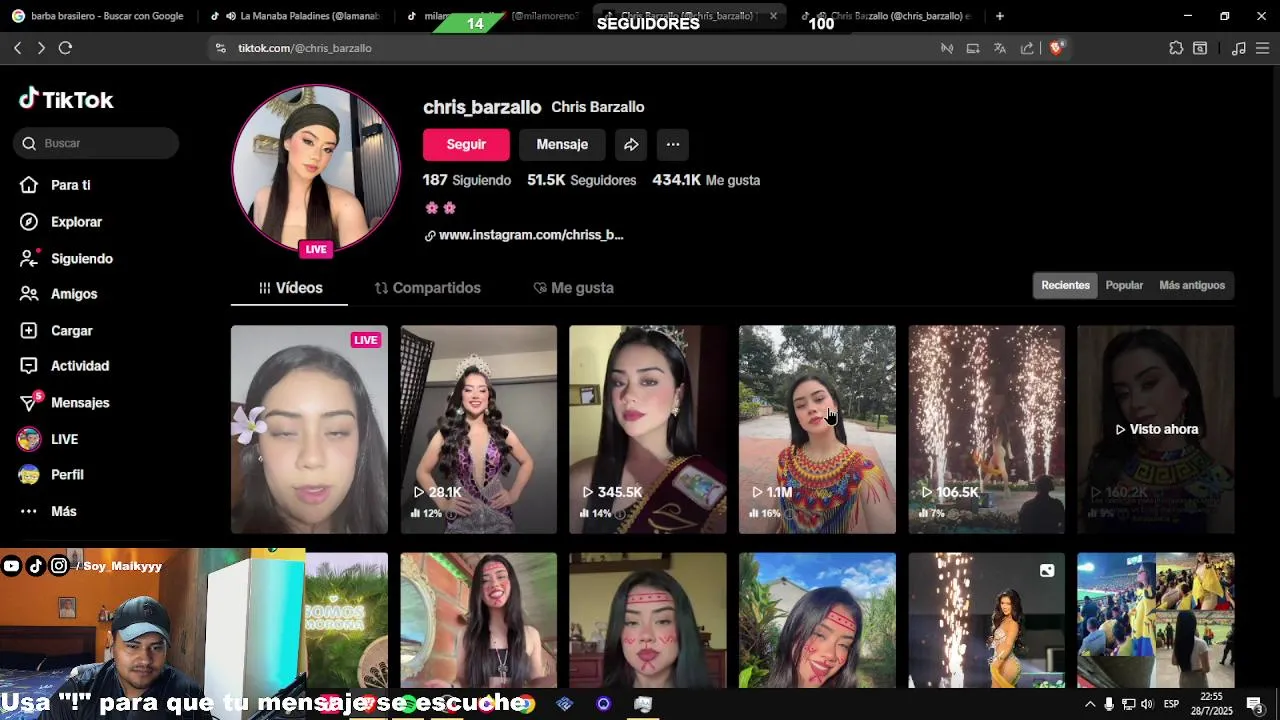
Task: Click the ESP language indicator
Action: pos(1171,704)
